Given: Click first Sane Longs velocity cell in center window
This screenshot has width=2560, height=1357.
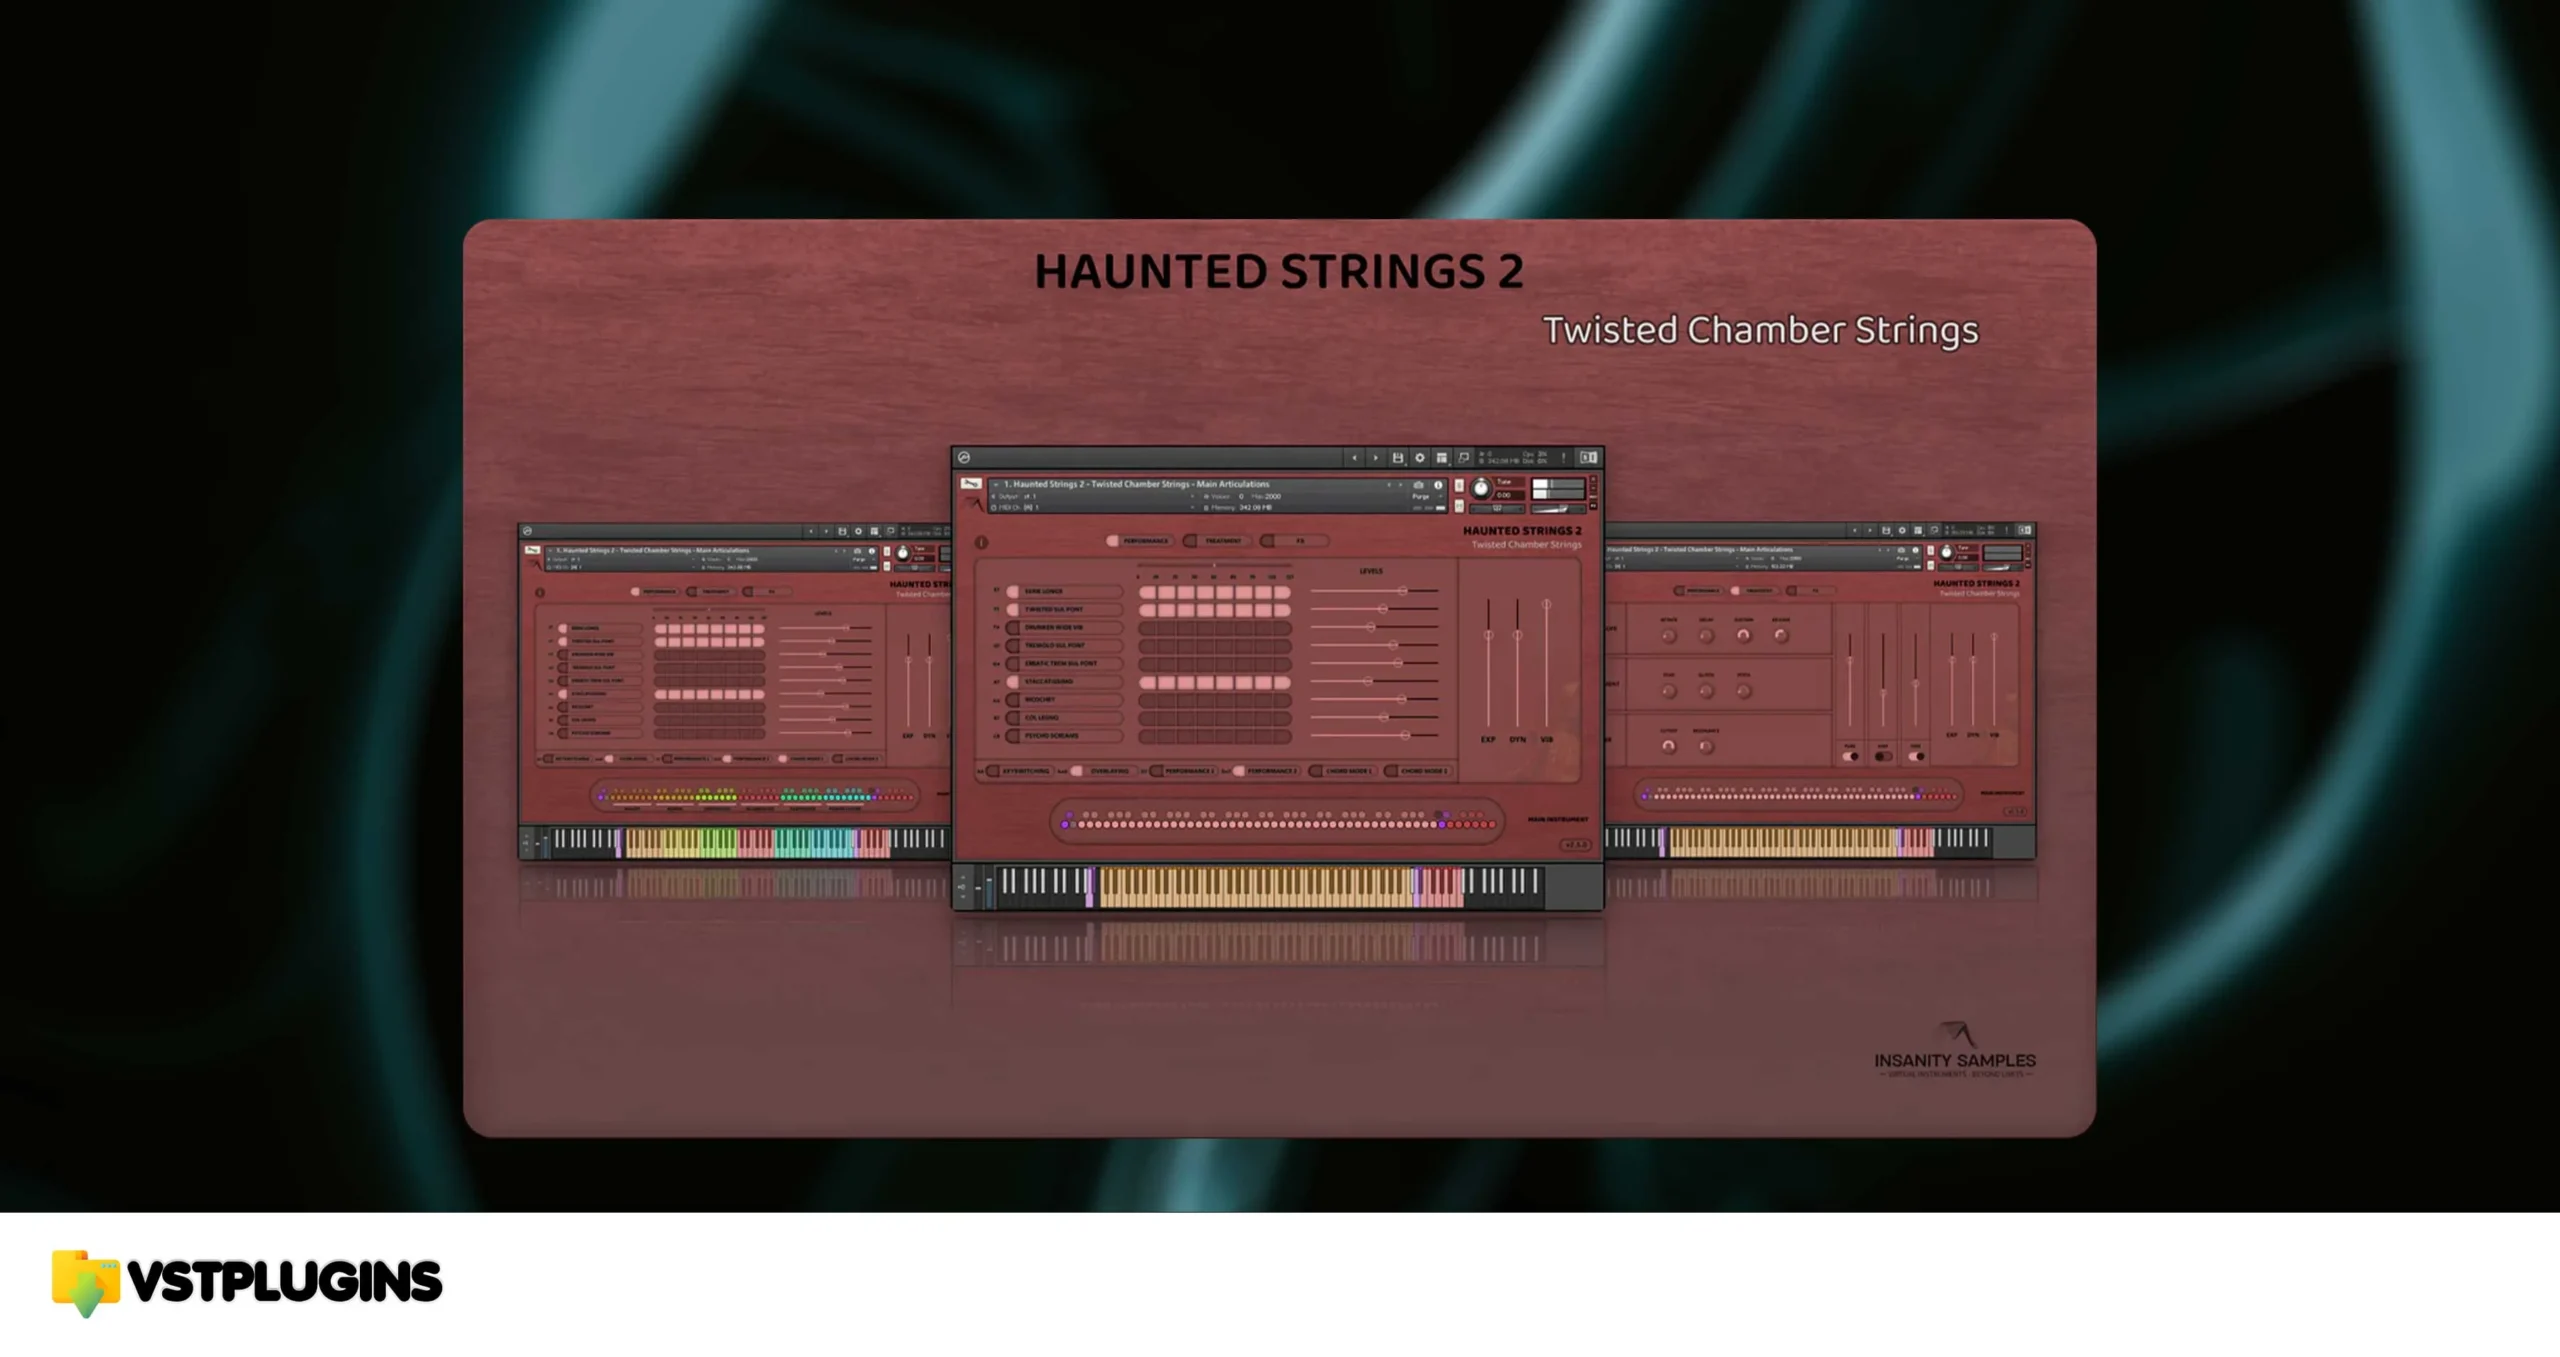Looking at the screenshot, I should pyautogui.click(x=1148, y=592).
